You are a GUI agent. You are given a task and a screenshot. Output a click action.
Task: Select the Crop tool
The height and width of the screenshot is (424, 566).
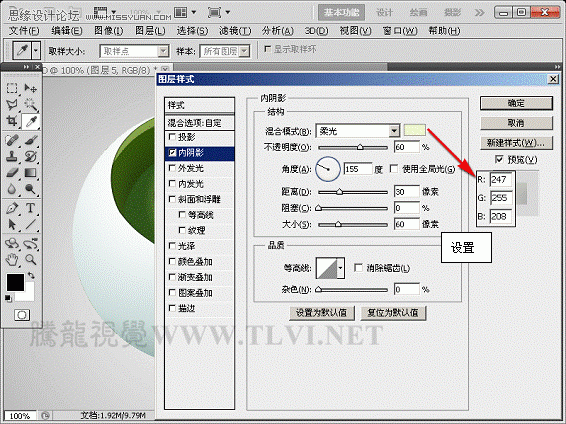click(x=12, y=122)
